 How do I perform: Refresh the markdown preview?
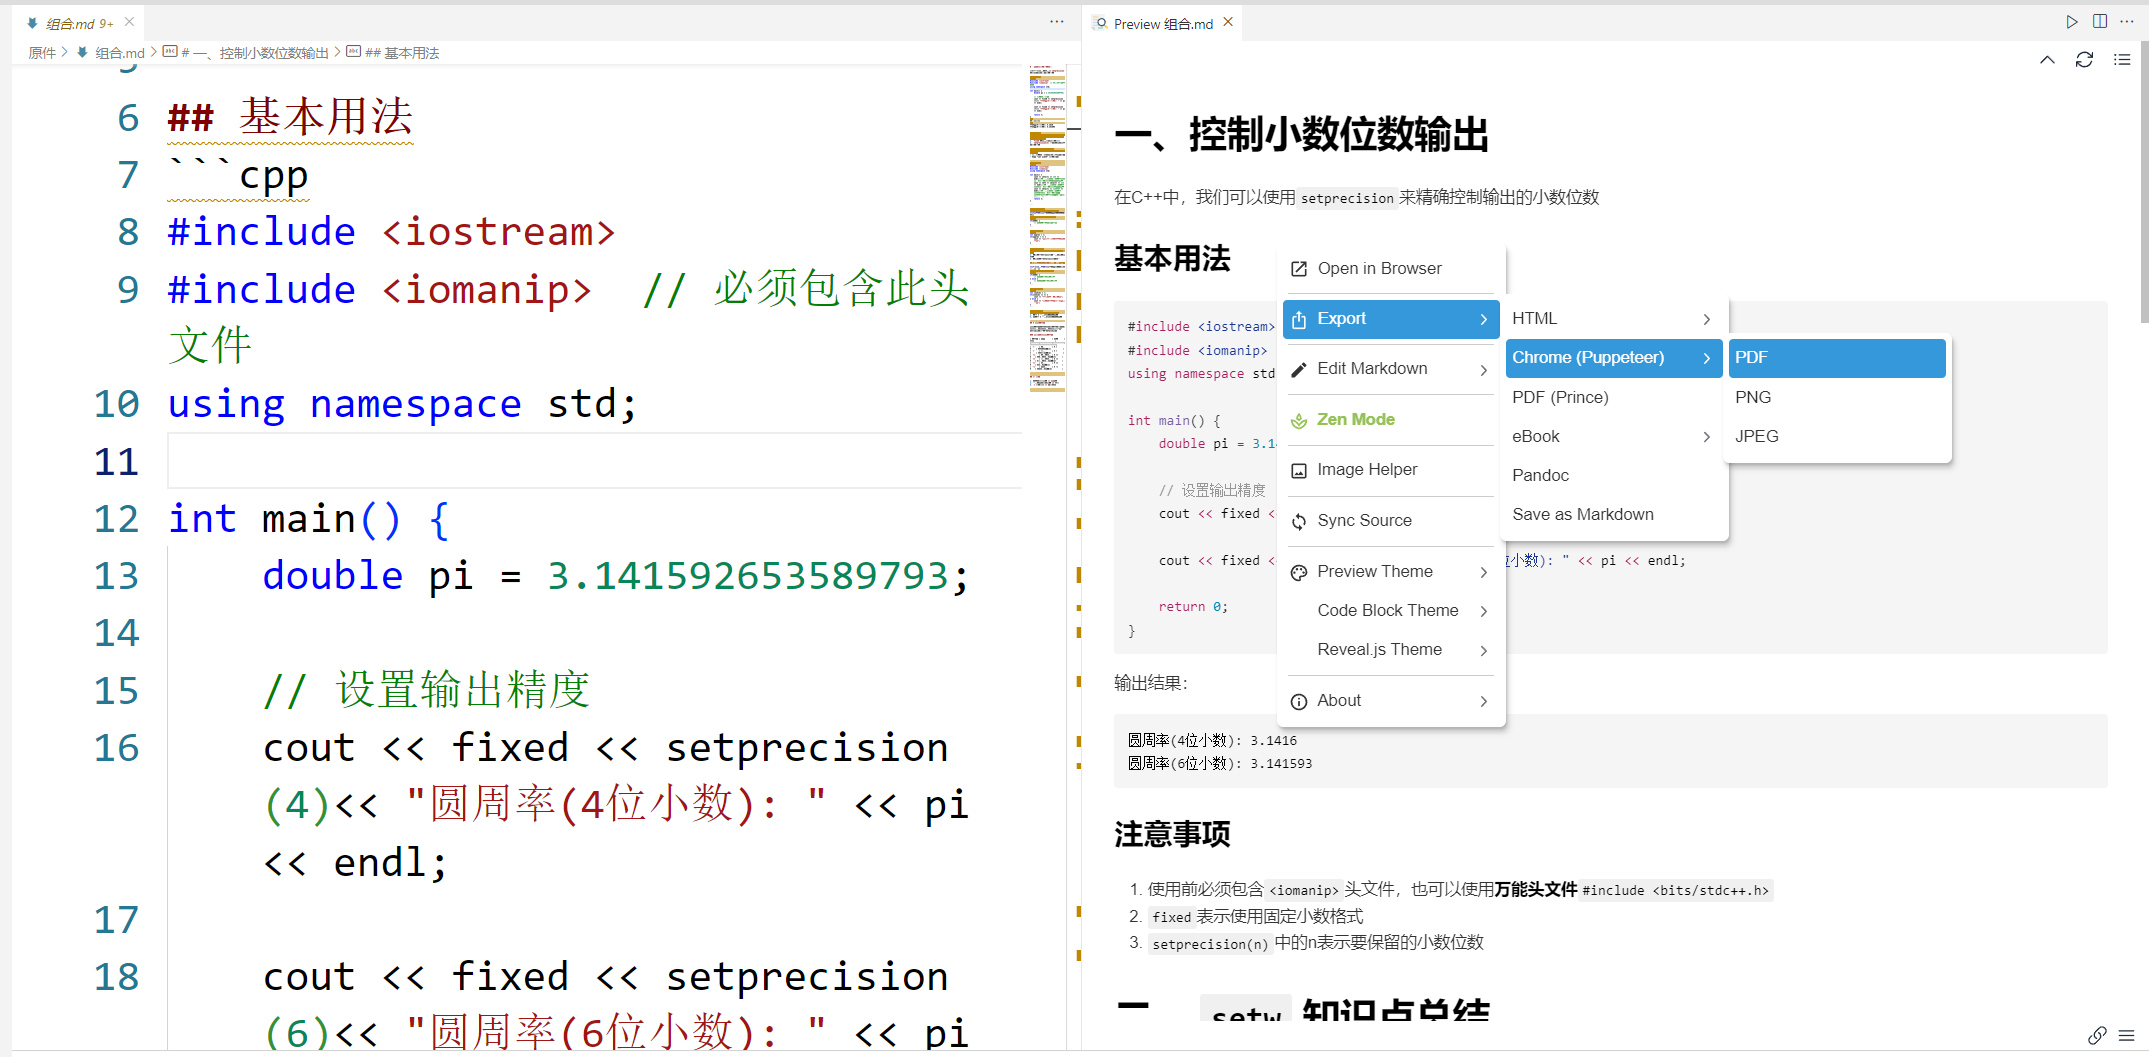[x=2084, y=60]
